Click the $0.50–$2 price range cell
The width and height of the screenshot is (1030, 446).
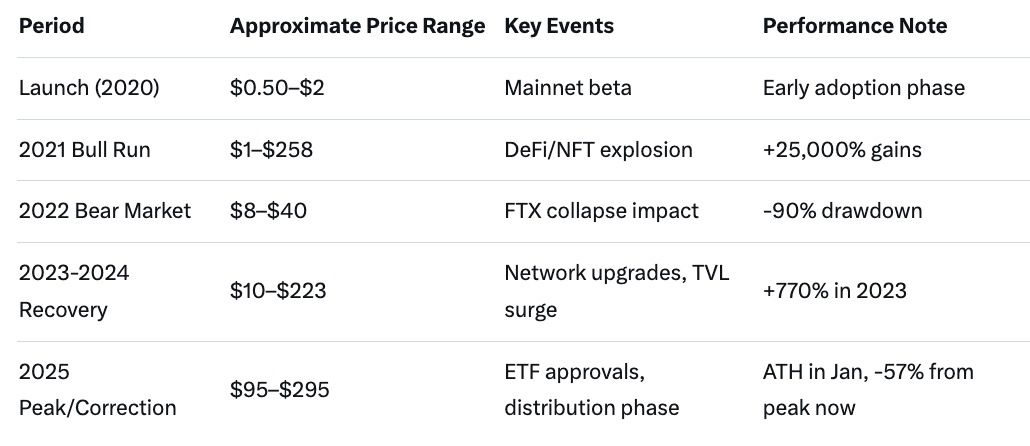pos(277,88)
